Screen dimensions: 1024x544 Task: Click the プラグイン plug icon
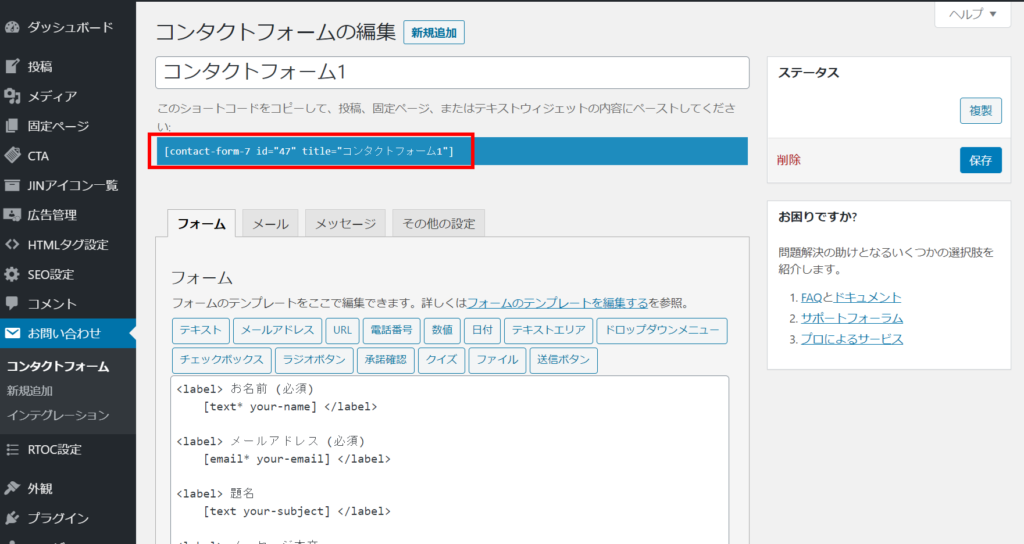pyautogui.click(x=12, y=518)
